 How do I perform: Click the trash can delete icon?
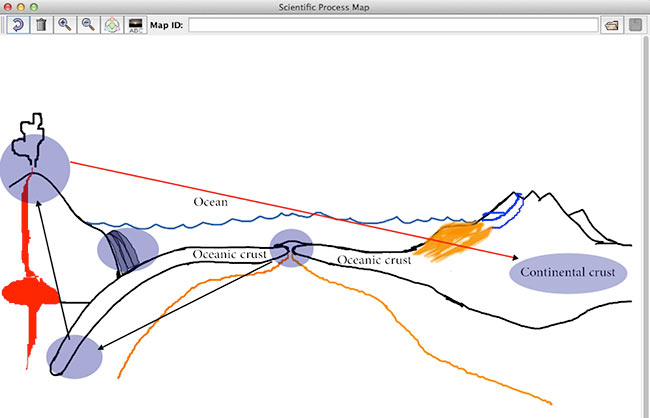[x=41, y=25]
